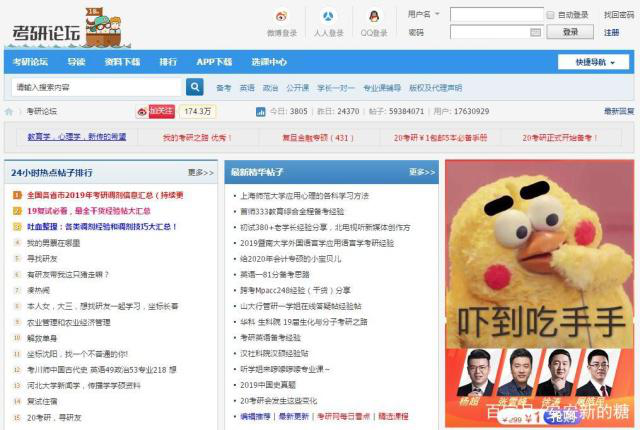Open the 找回密码 link

(x=618, y=15)
